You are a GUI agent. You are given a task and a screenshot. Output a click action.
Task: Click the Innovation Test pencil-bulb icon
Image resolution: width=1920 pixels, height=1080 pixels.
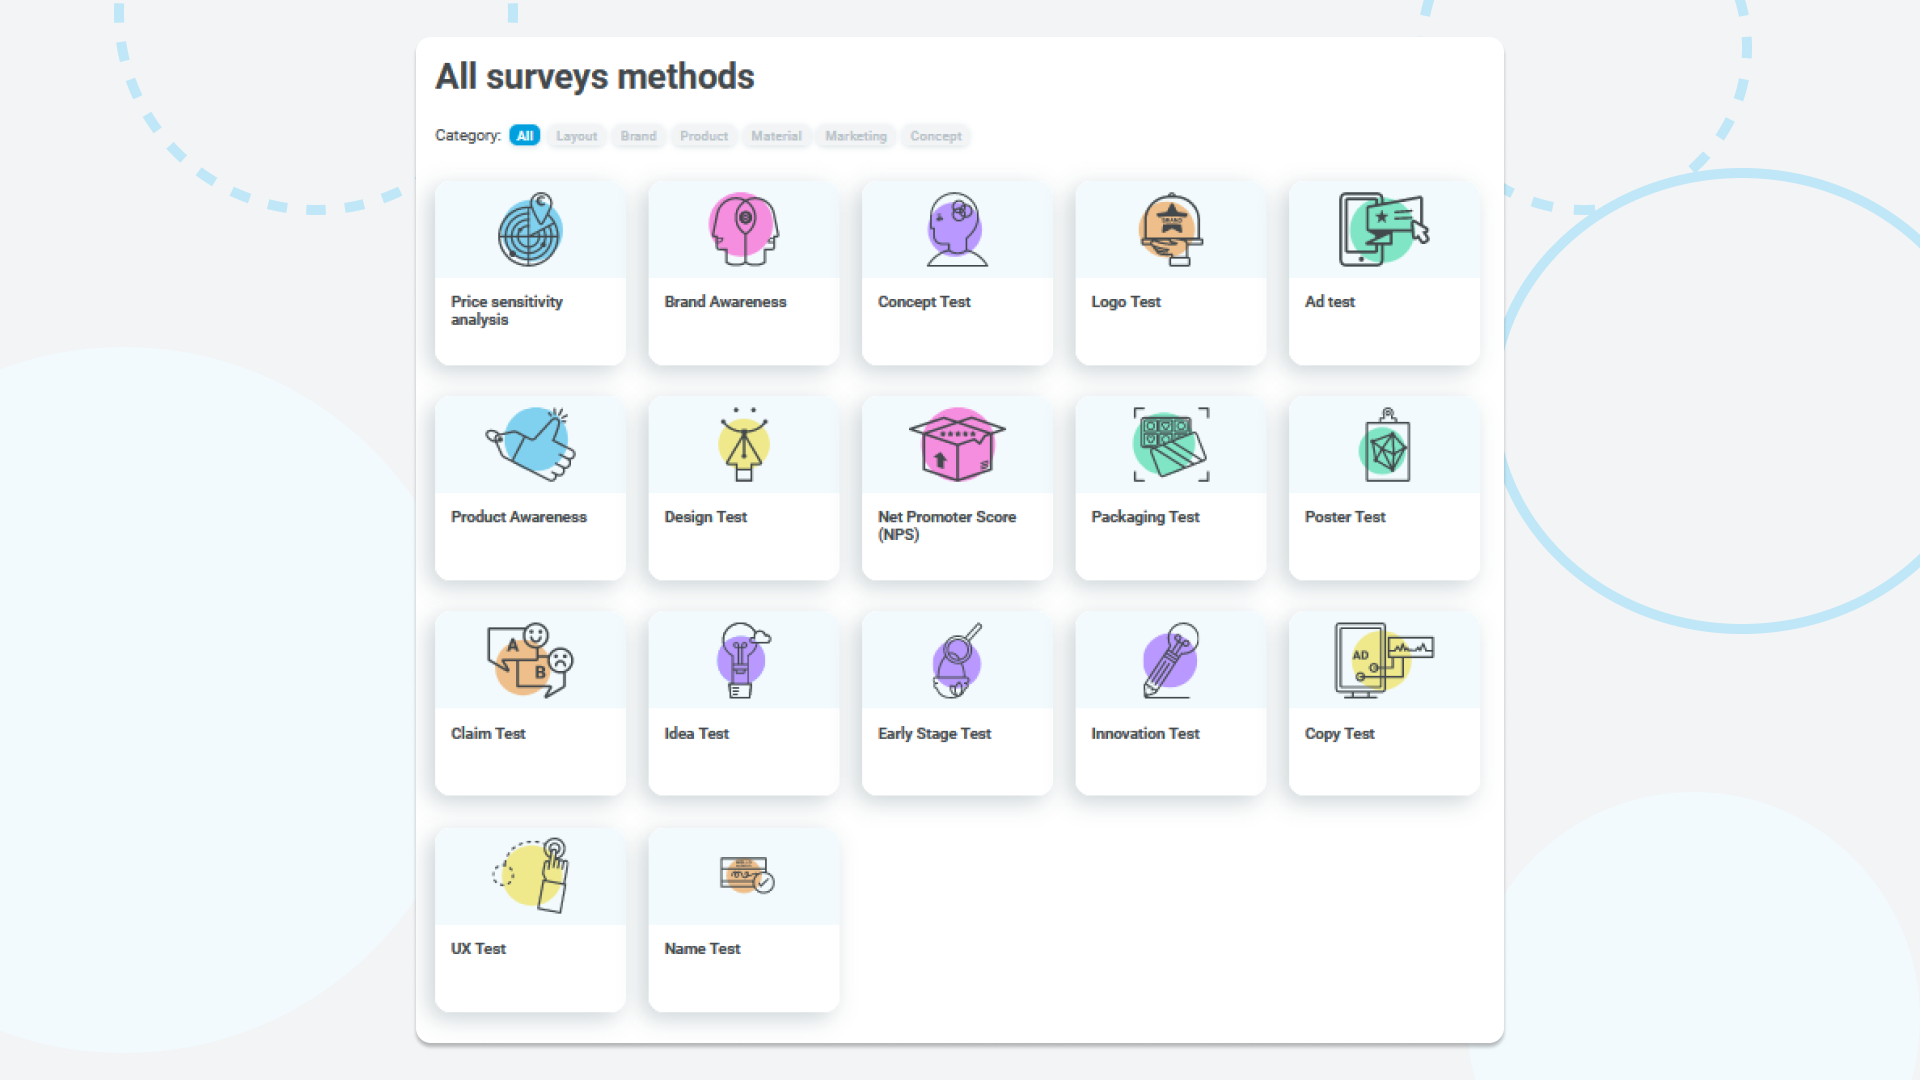[1170, 660]
